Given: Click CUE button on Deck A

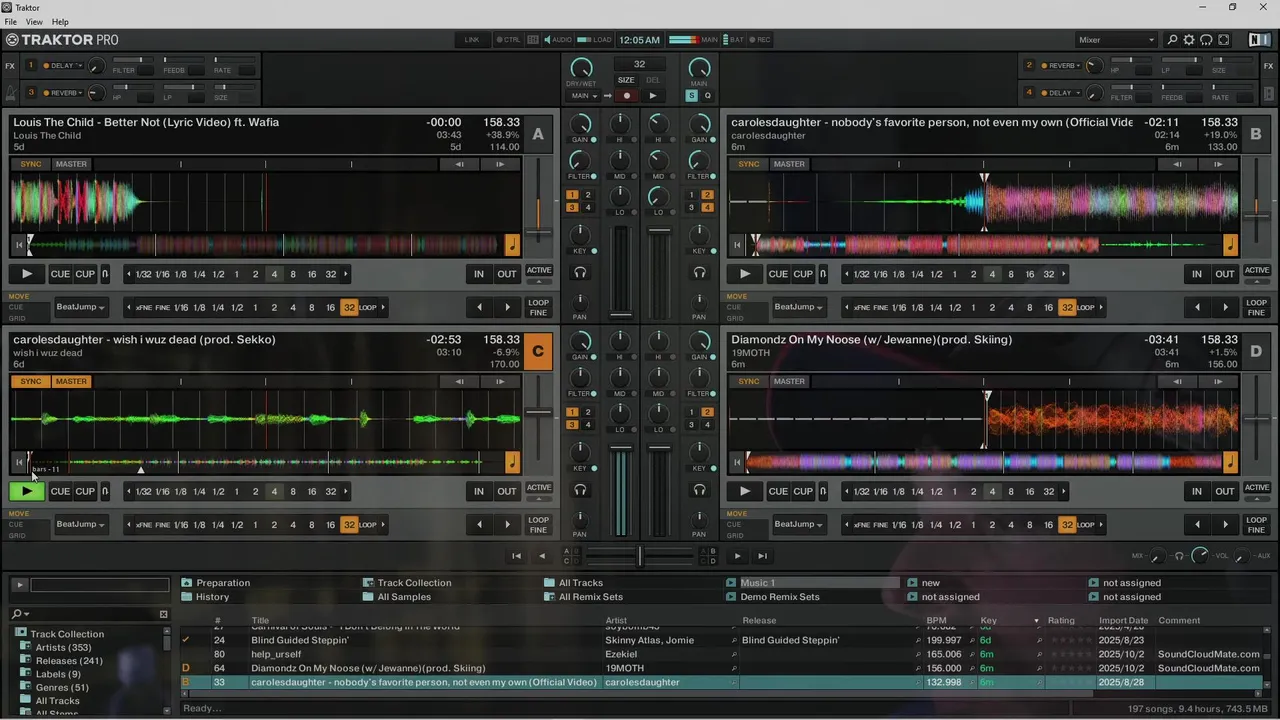Looking at the screenshot, I should (x=60, y=274).
